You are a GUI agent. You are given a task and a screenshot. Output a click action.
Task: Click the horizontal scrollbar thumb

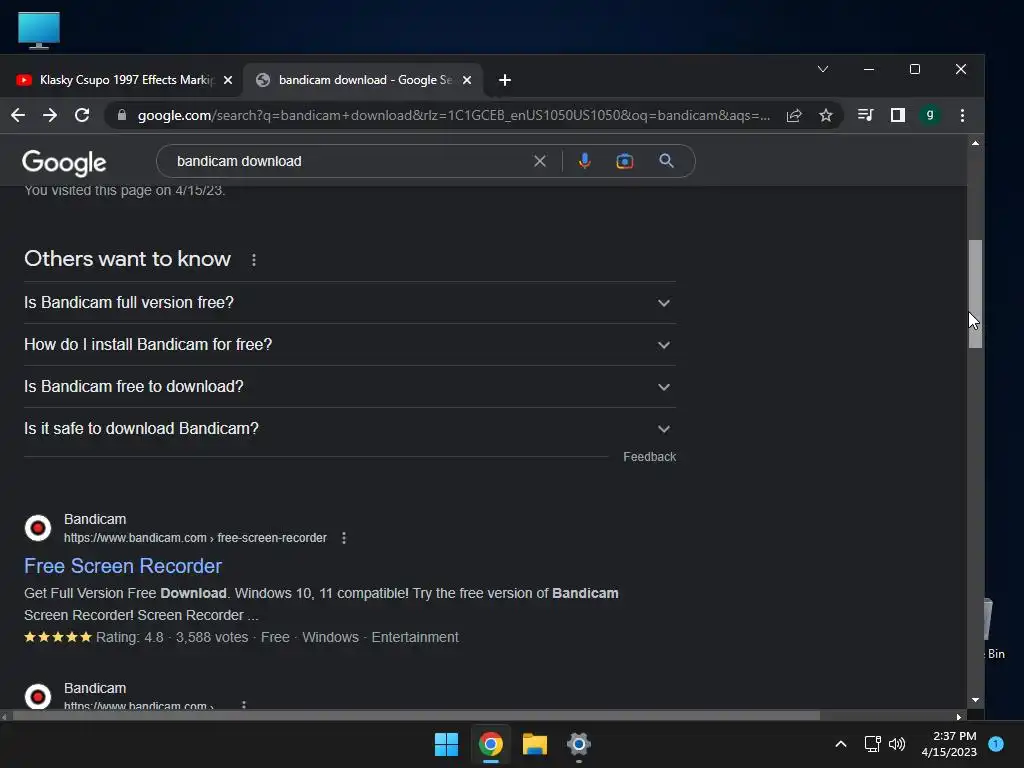(x=416, y=716)
